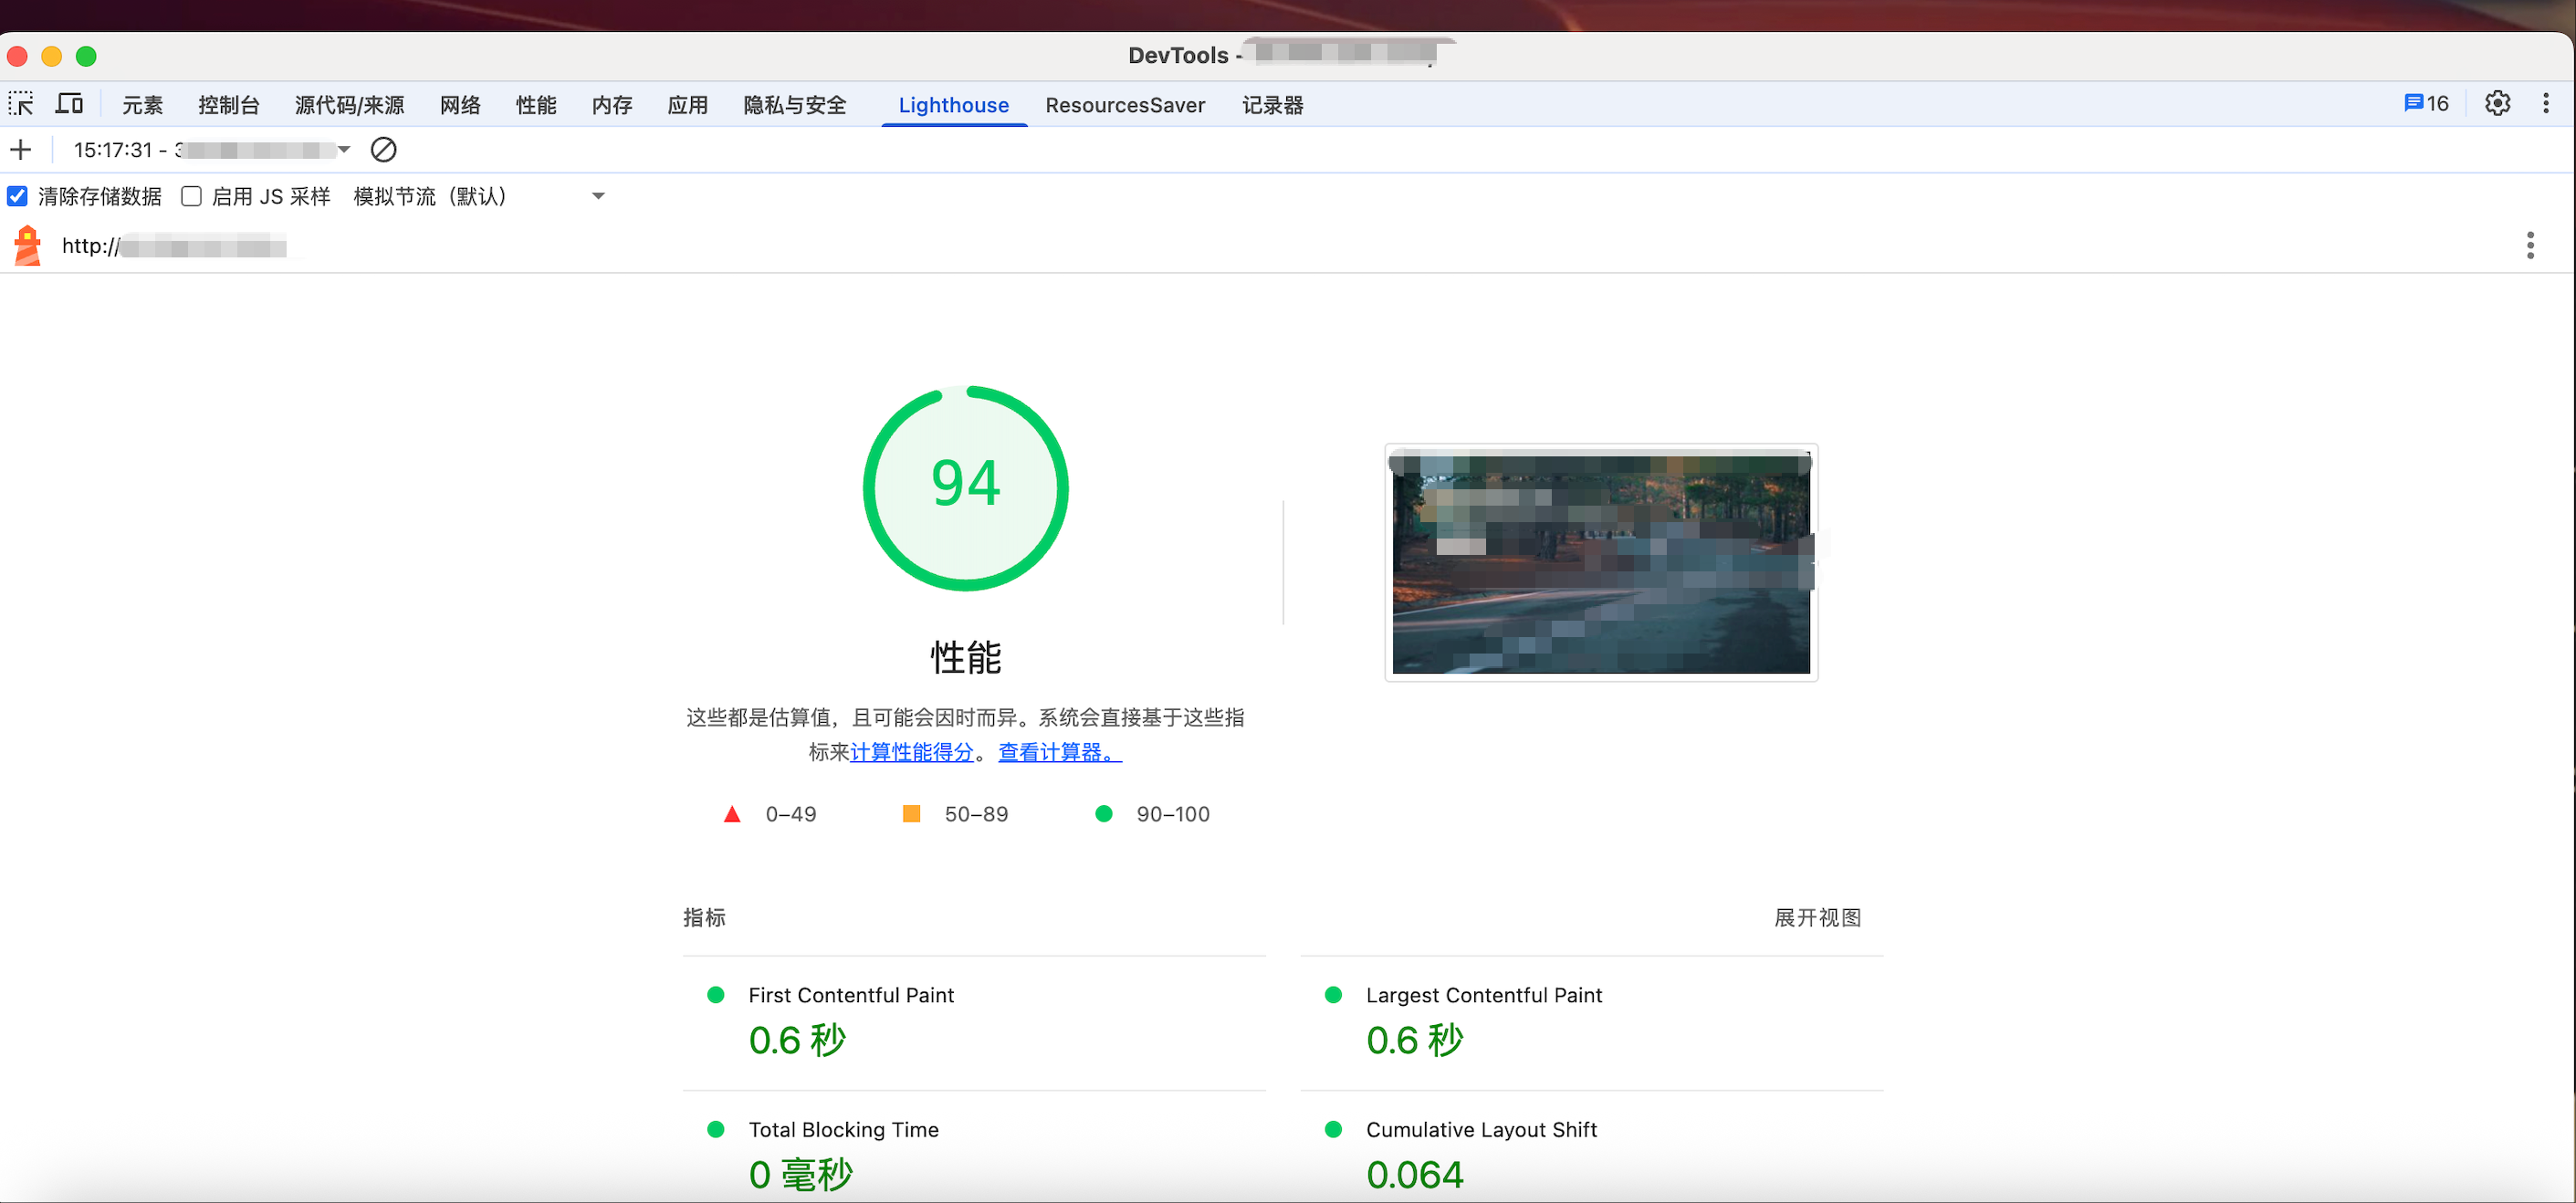Open the 16 issues message counter
This screenshot has height=1203, width=2576.
pyautogui.click(x=2426, y=104)
